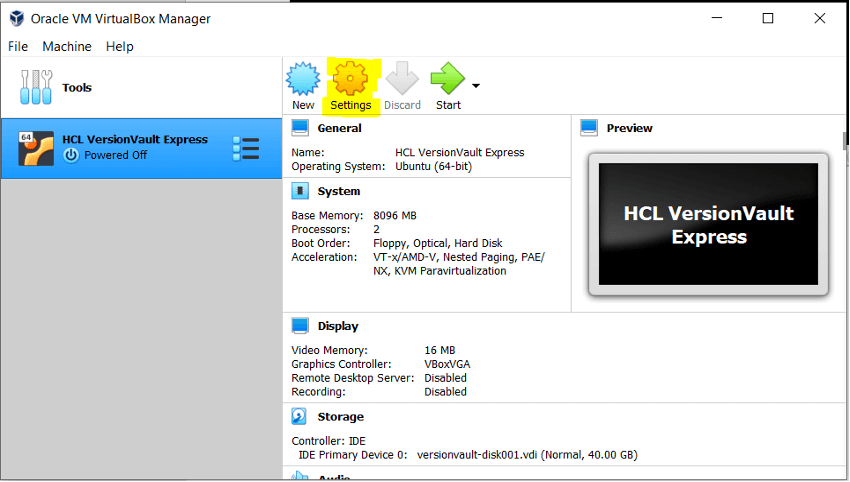Click the Base Memory value 8096 MB

(395, 216)
